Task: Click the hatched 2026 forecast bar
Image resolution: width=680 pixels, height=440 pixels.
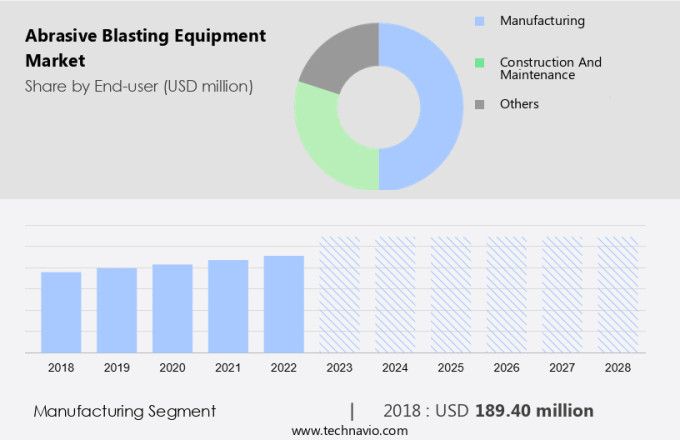Action: [x=506, y=294]
